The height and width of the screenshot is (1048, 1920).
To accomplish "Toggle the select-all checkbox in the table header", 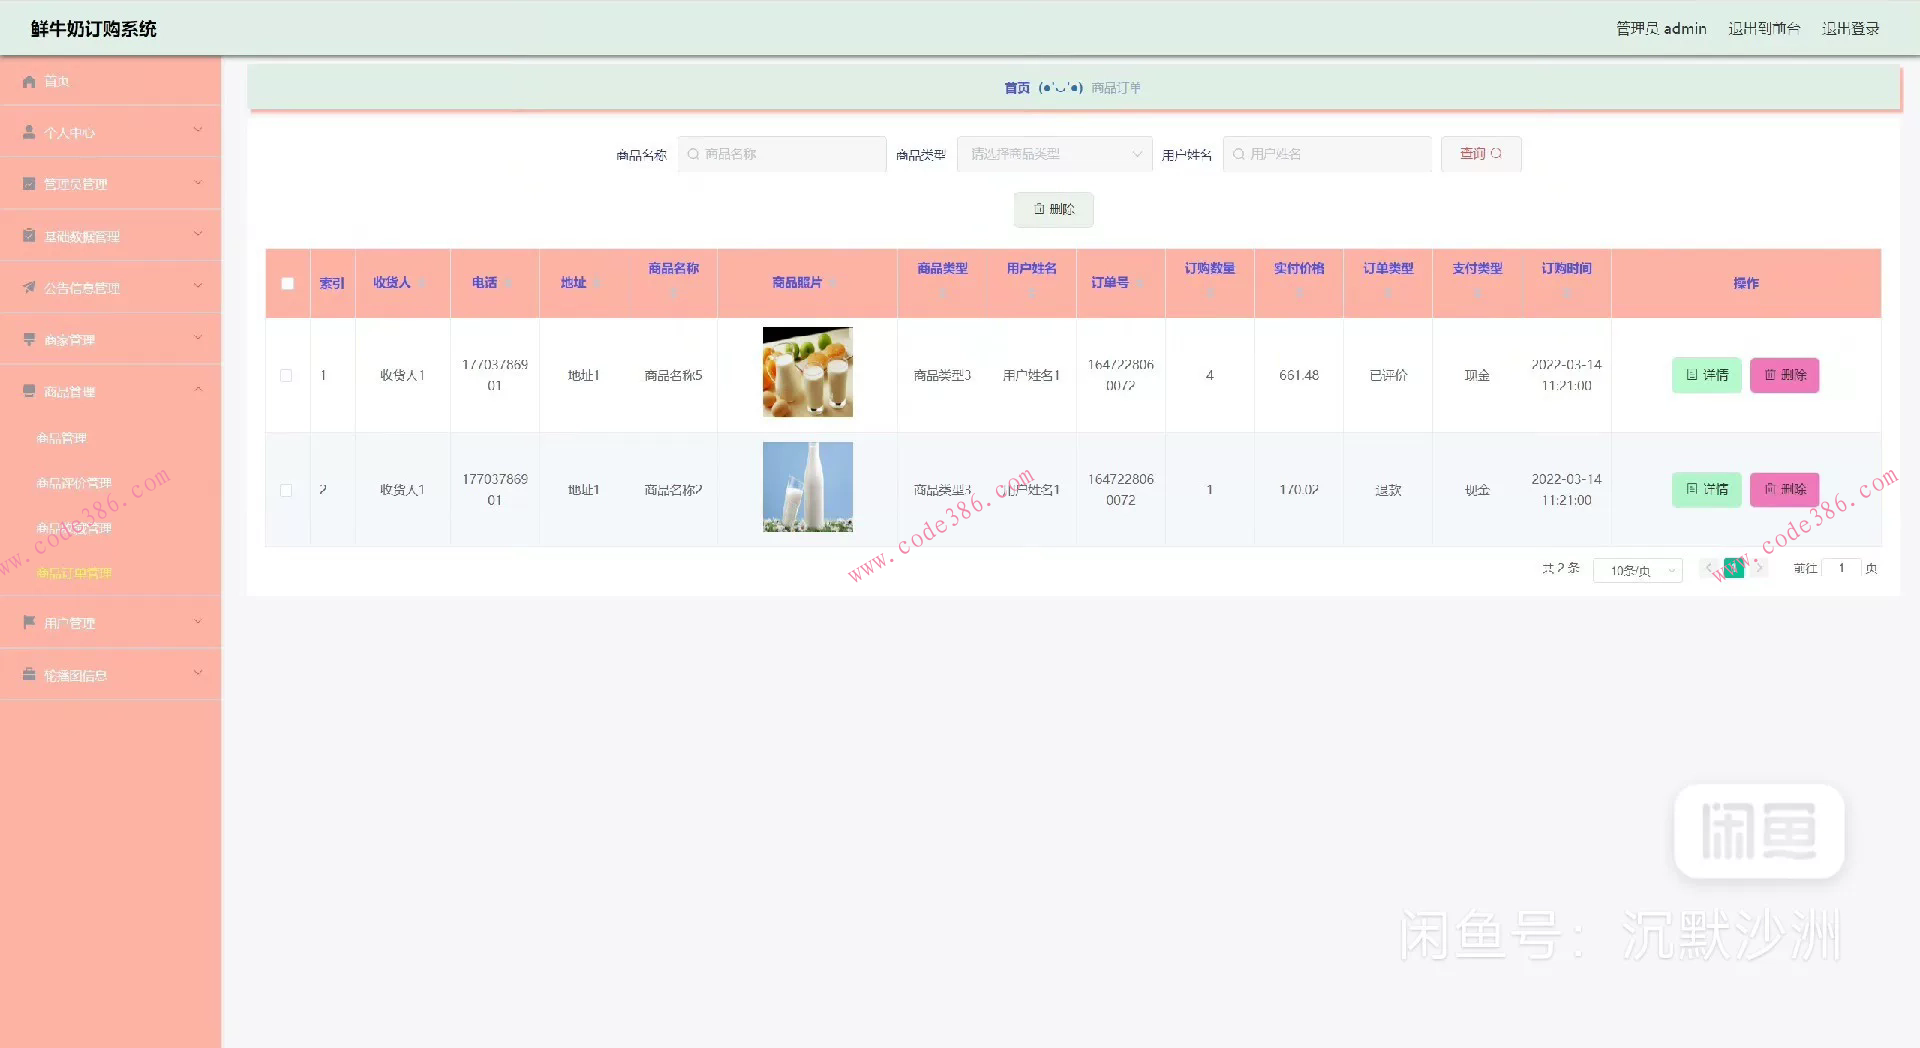I will pos(288,284).
